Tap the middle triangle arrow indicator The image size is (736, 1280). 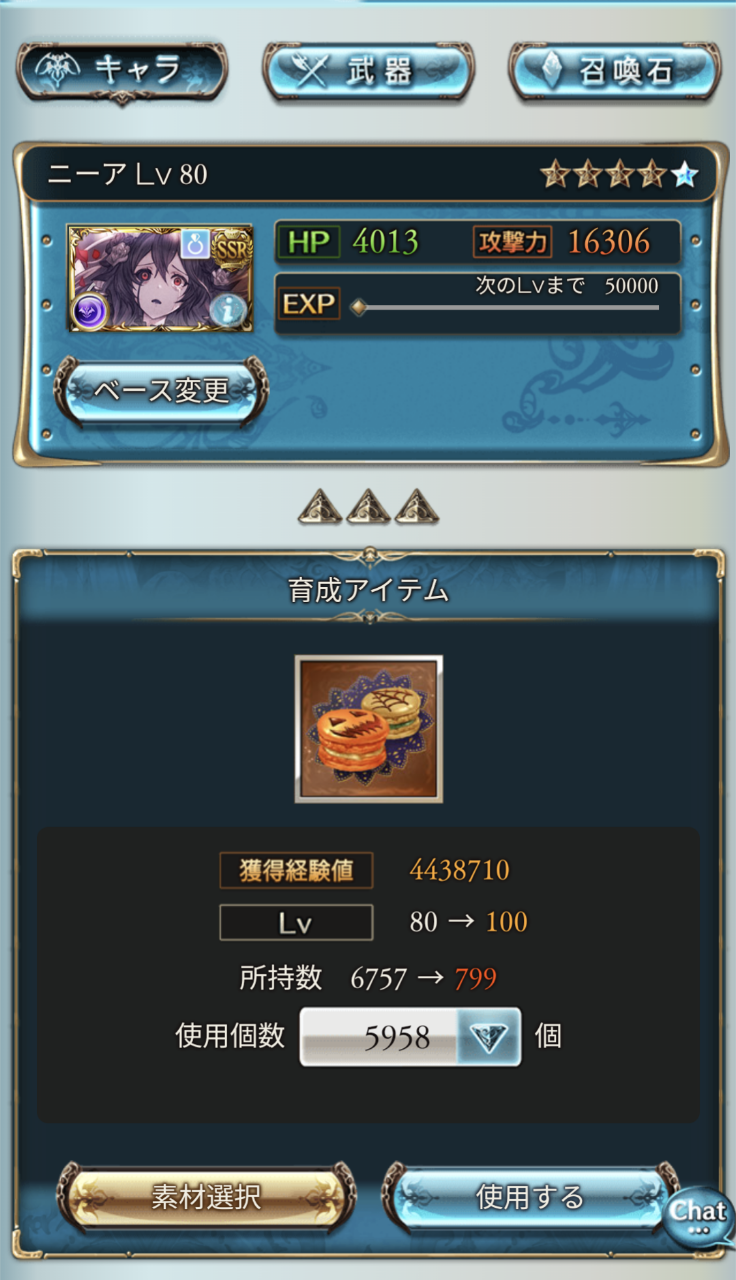pyautogui.click(x=368, y=508)
